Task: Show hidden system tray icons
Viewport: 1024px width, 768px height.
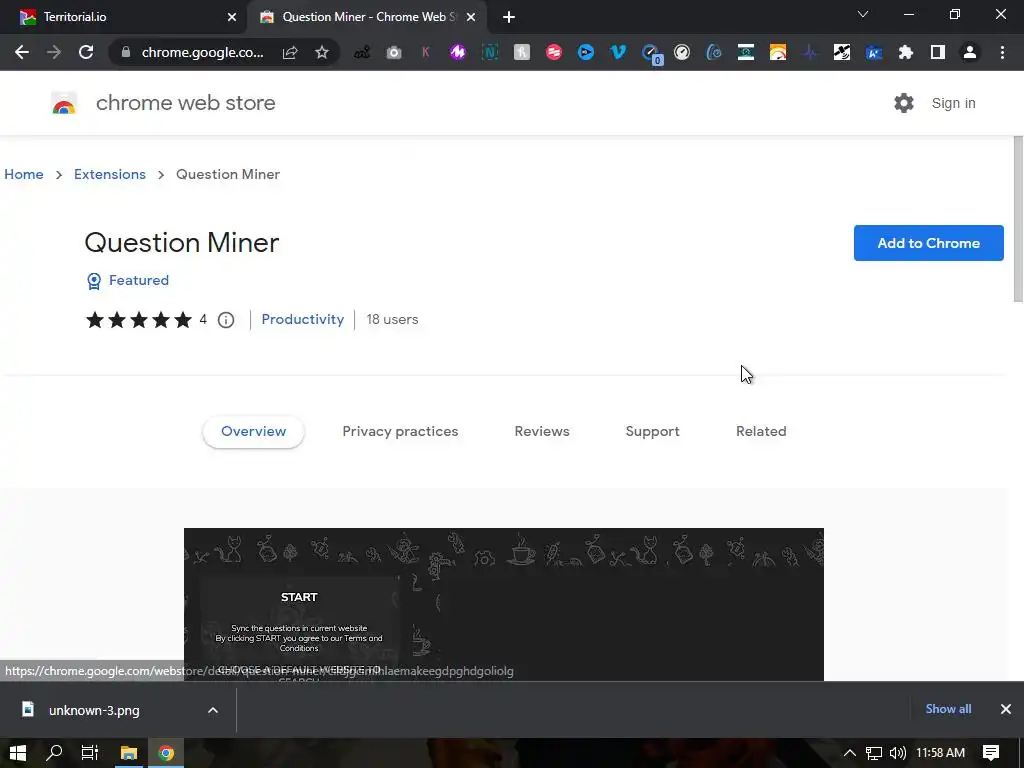Action: [850, 753]
